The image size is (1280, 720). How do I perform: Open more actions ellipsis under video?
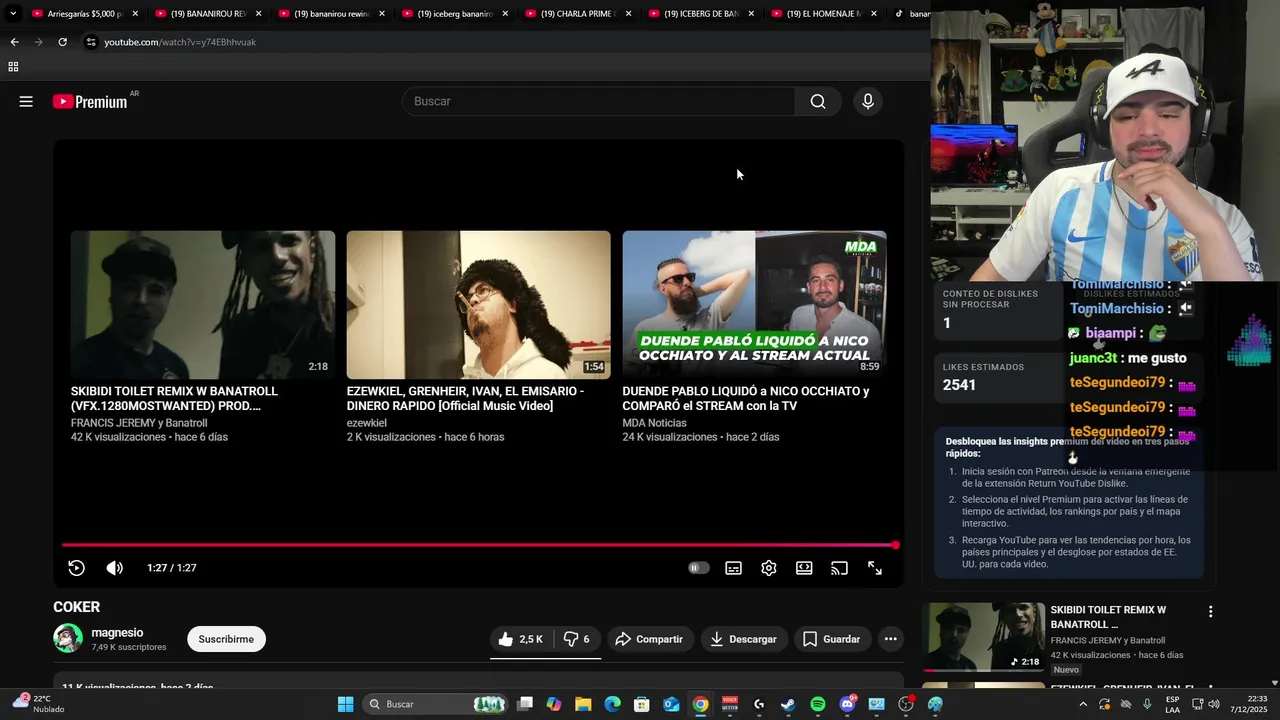pos(890,639)
